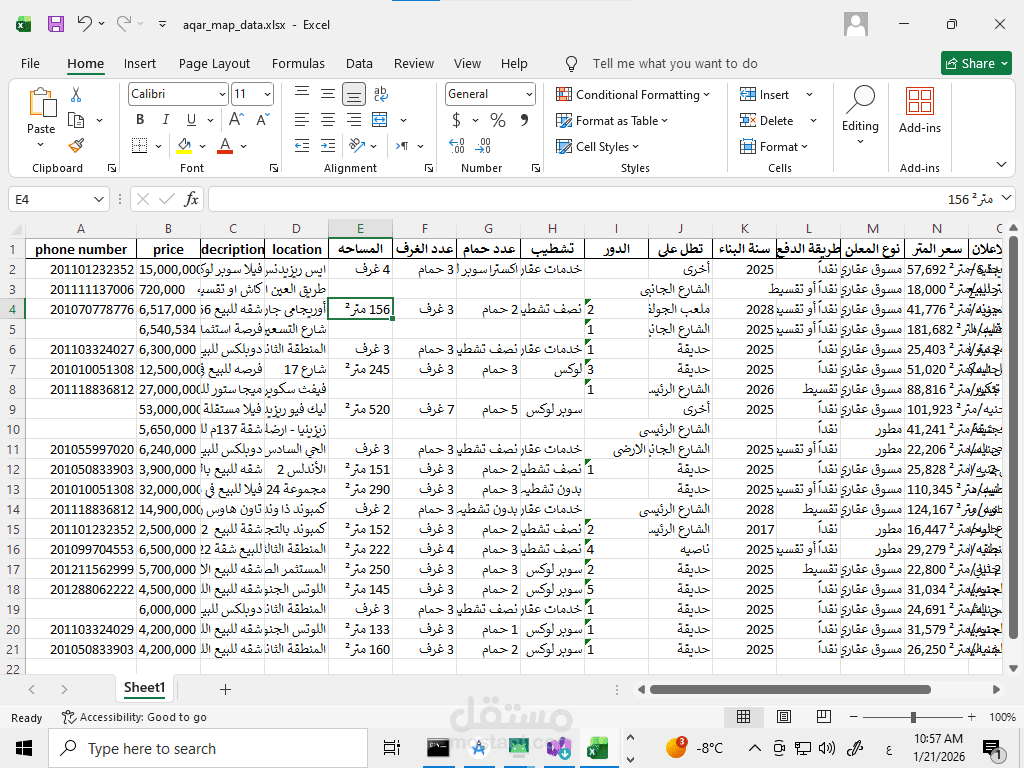The height and width of the screenshot is (768, 1024).
Task: Toggle Bottom Align (active)
Action: [354, 94]
